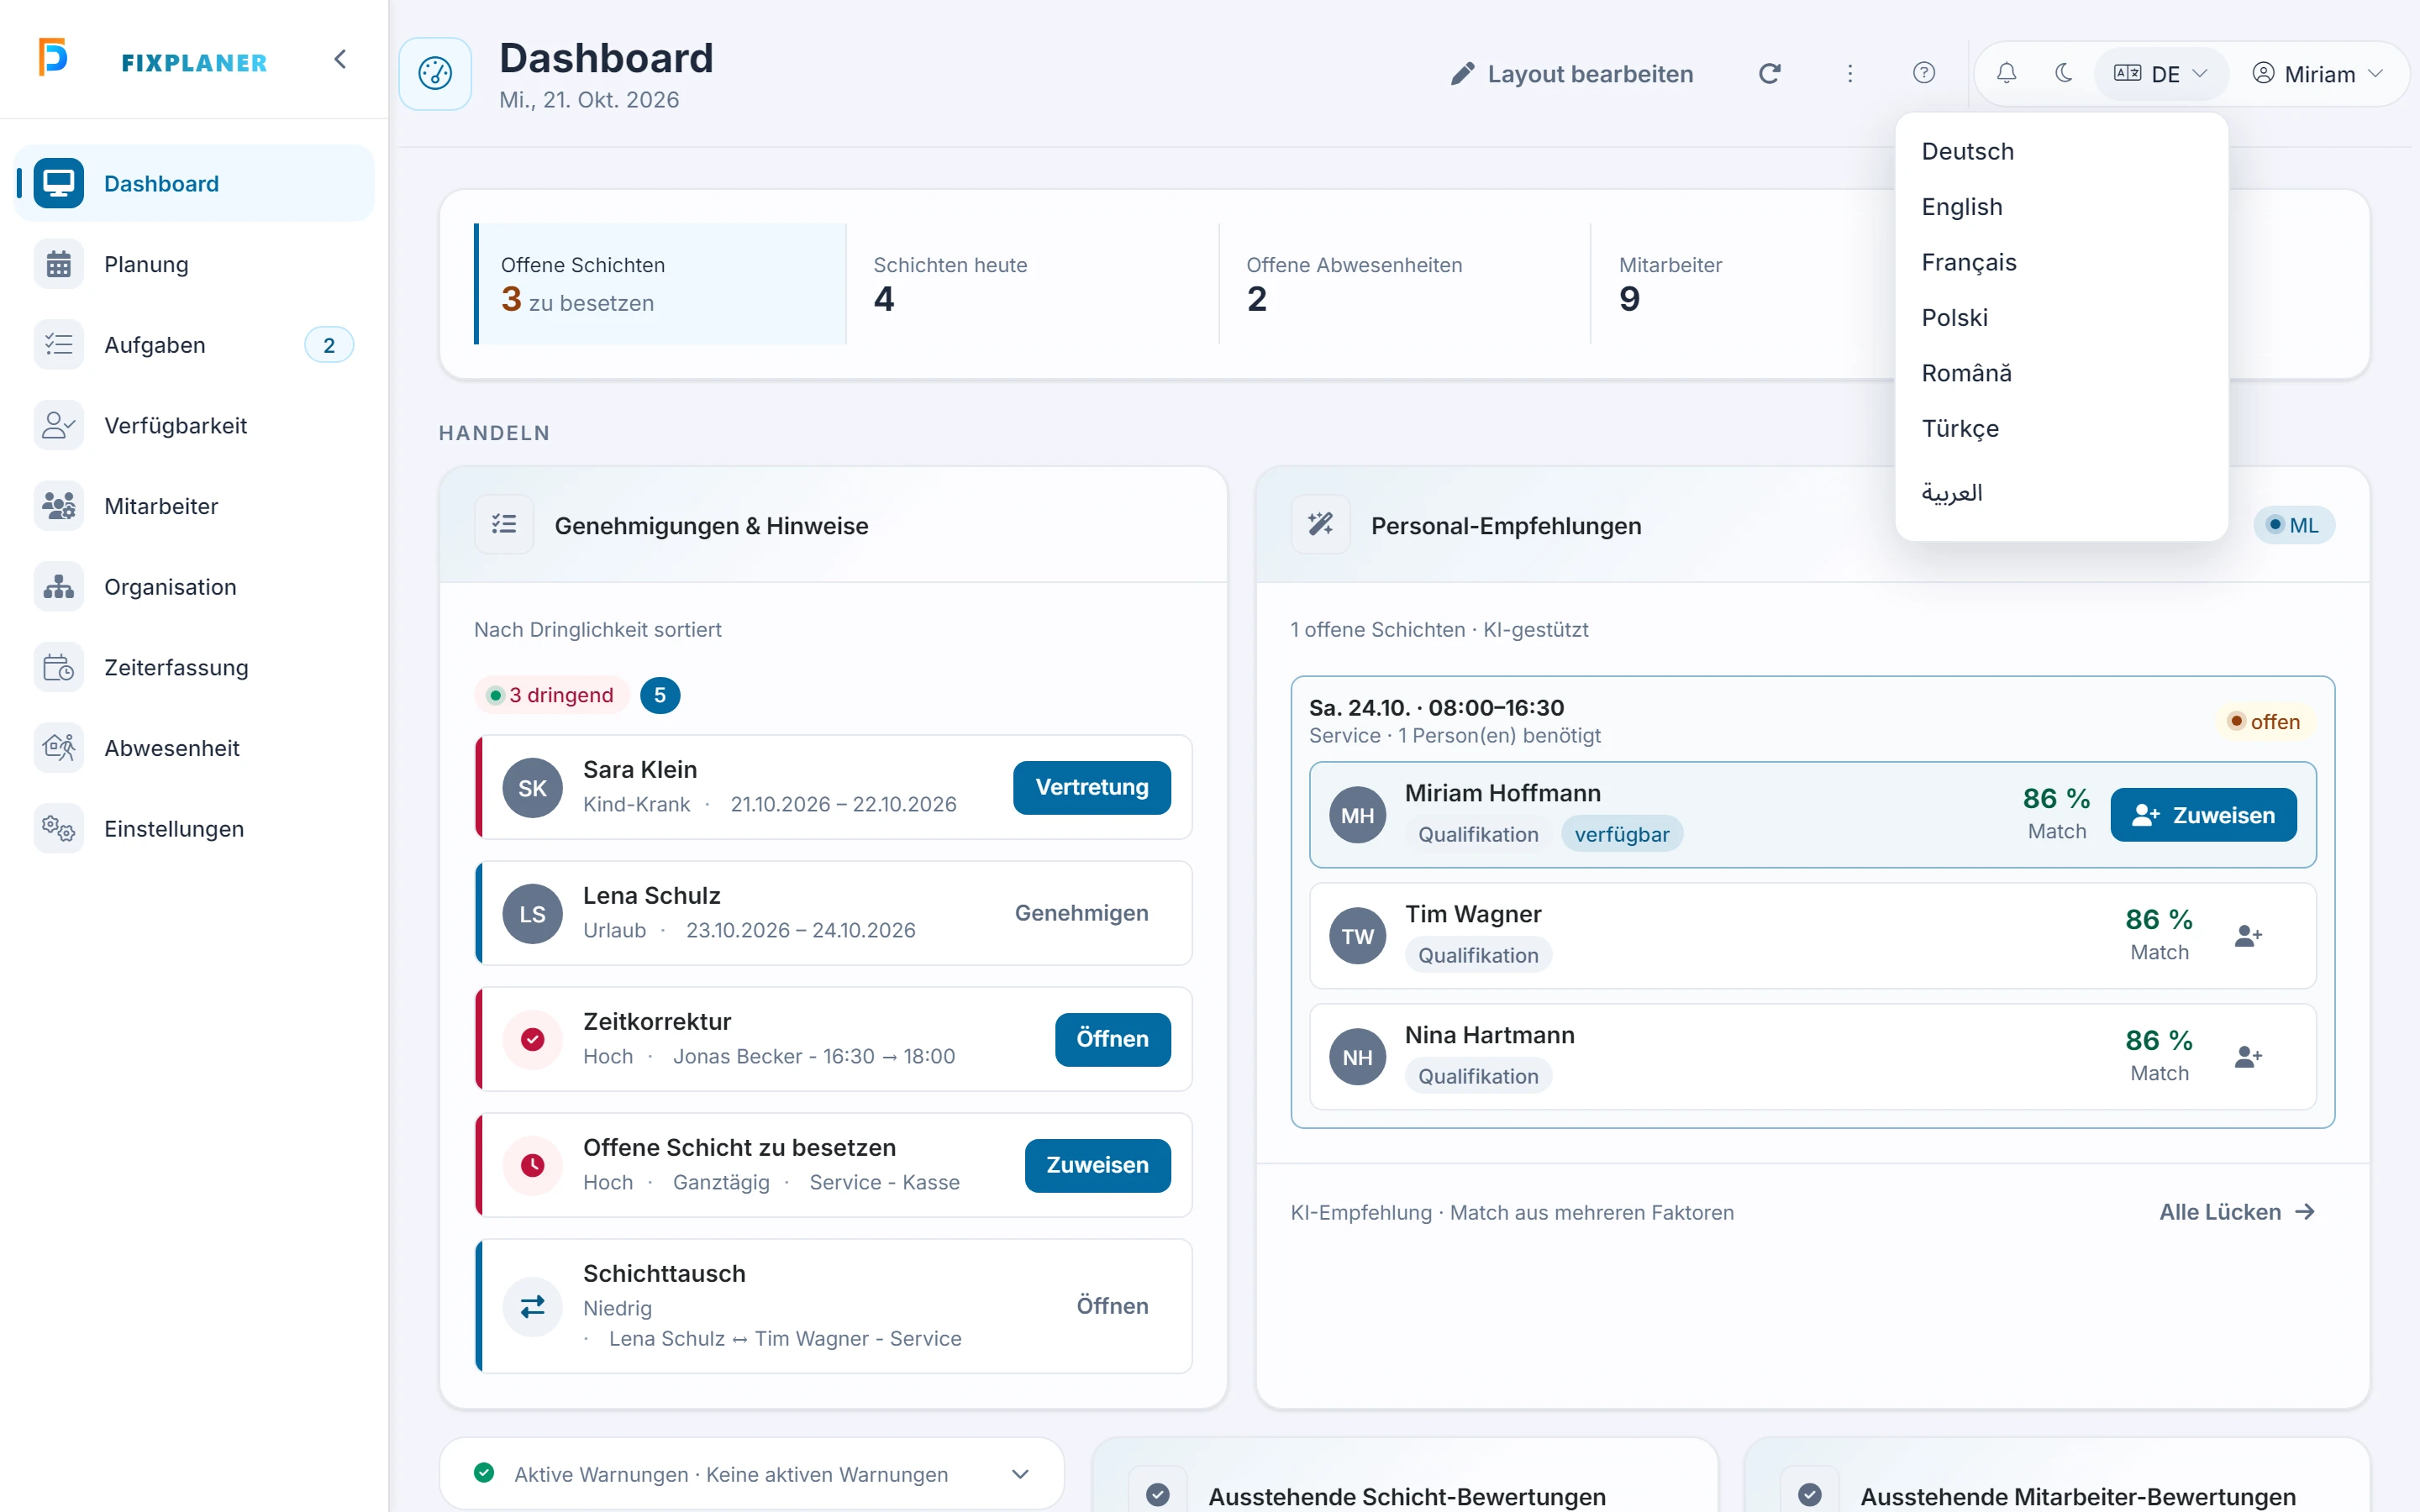The width and height of the screenshot is (2420, 1512).
Task: Click Zuweisen for Offene Schicht
Action: 1097,1166
